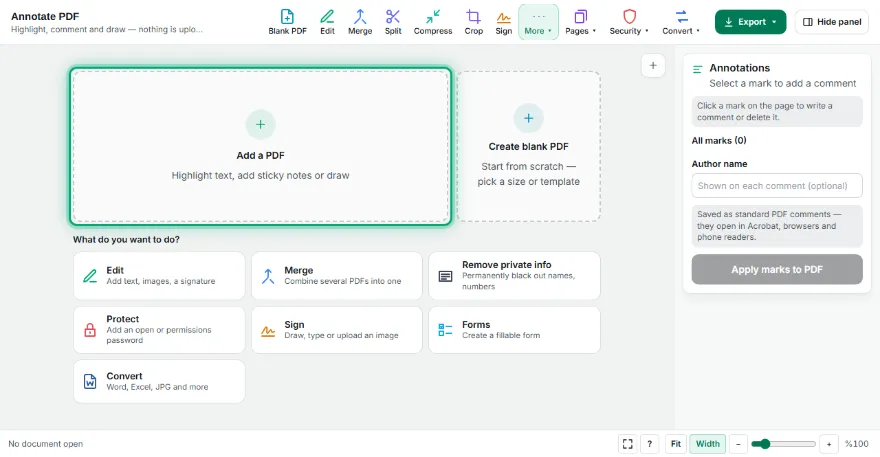Viewport: 880px width, 457px height.
Task: Open the Forms card for fillable forms
Action: 514,330
